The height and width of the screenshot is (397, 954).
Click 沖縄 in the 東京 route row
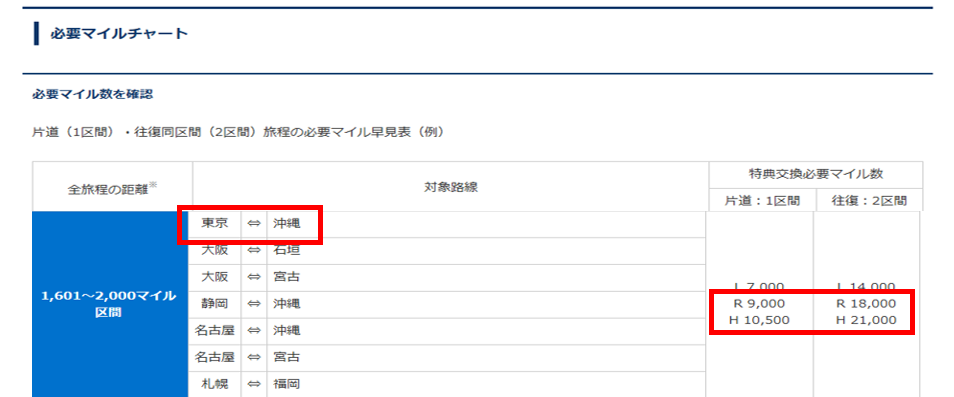point(287,224)
